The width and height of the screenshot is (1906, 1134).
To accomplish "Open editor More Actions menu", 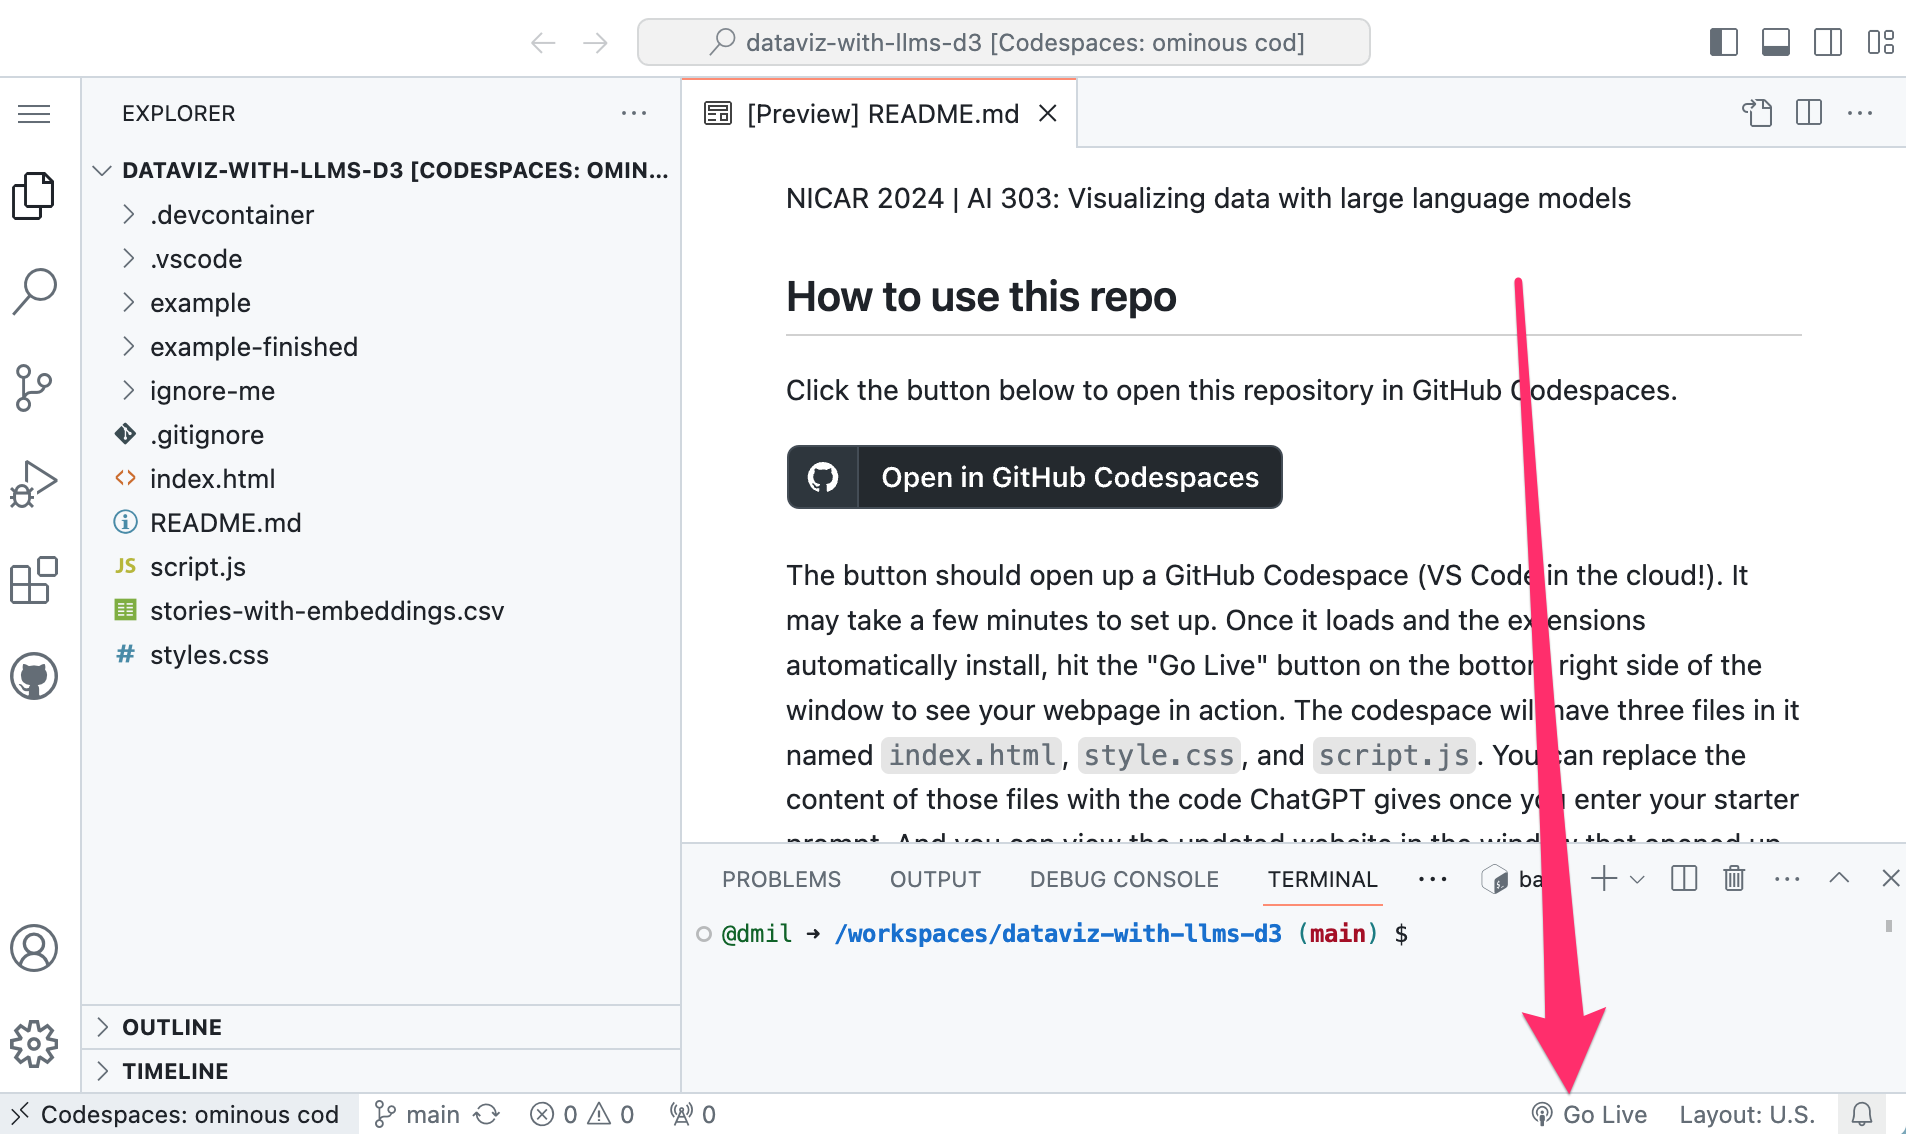I will [x=1860, y=113].
